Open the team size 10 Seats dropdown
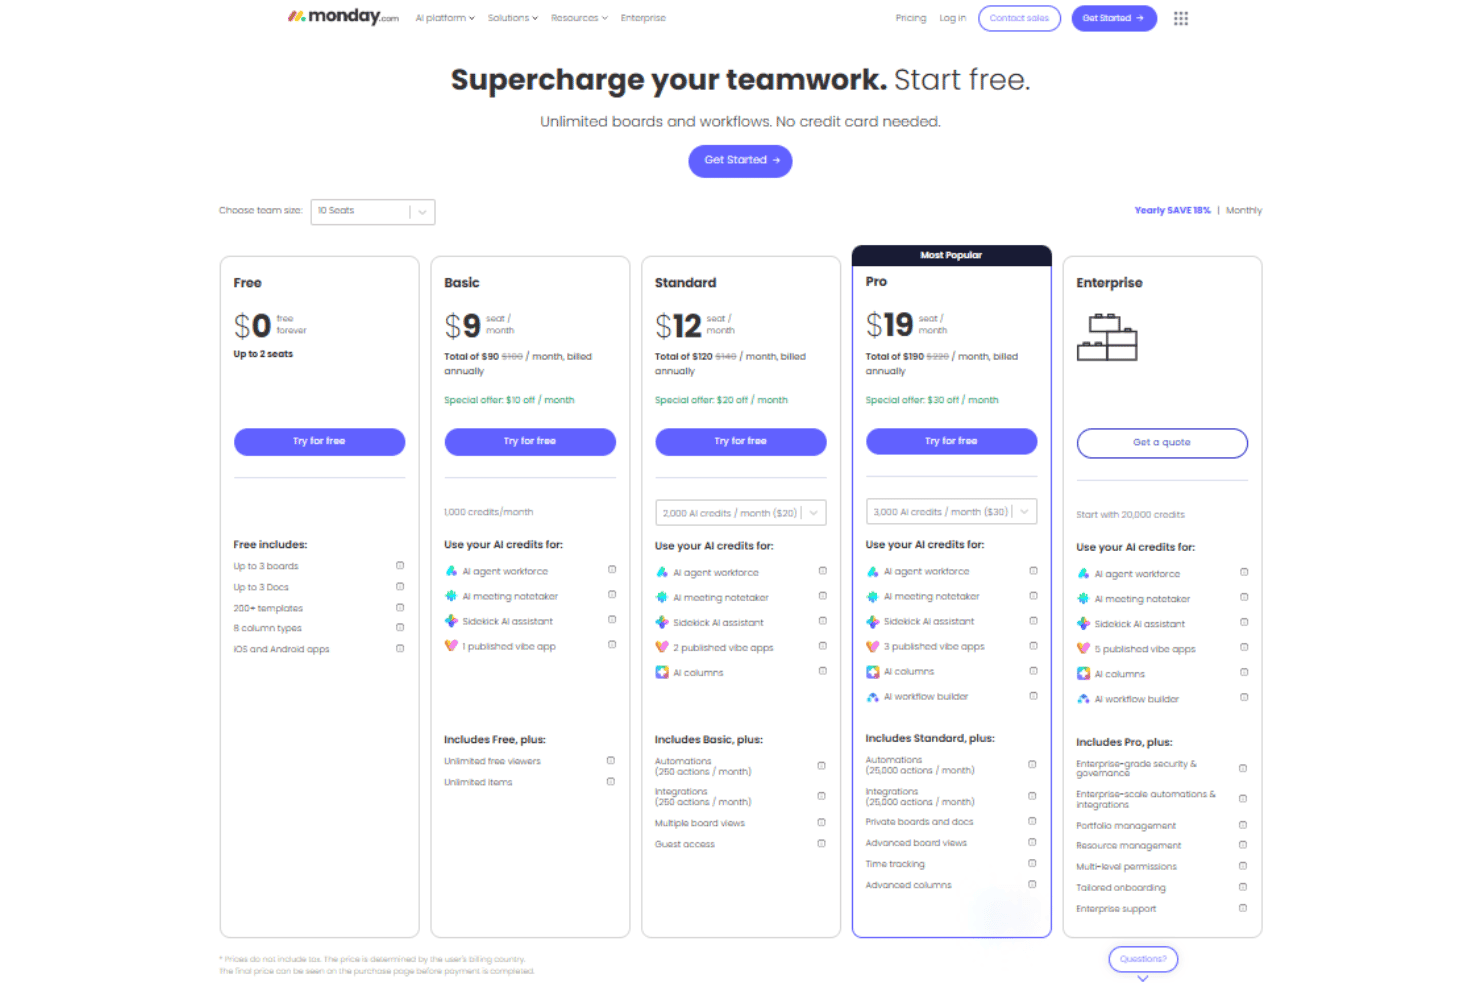This screenshot has width=1480, height=987. 372,211
